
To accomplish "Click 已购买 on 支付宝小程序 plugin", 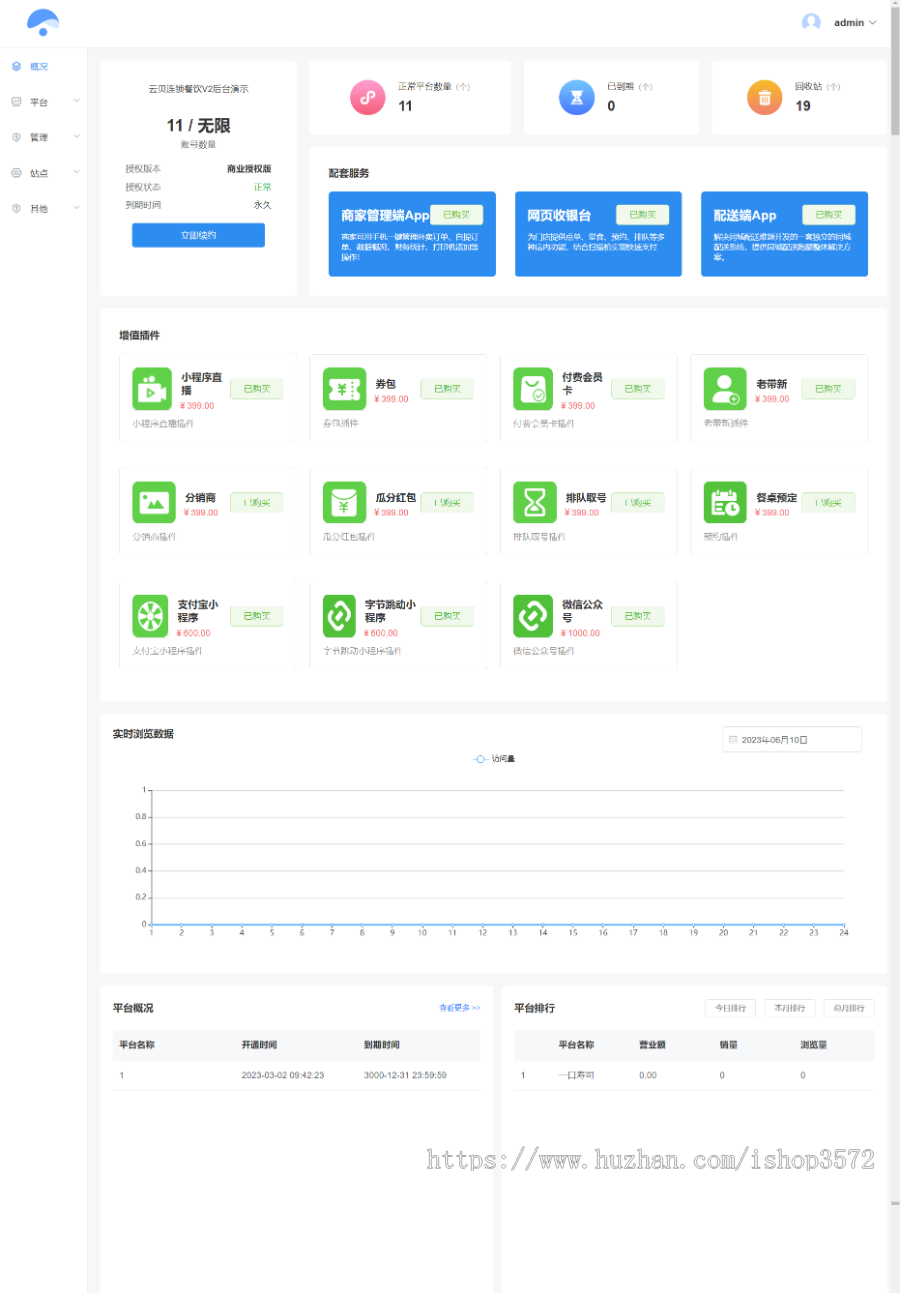I will click(x=256, y=615).
